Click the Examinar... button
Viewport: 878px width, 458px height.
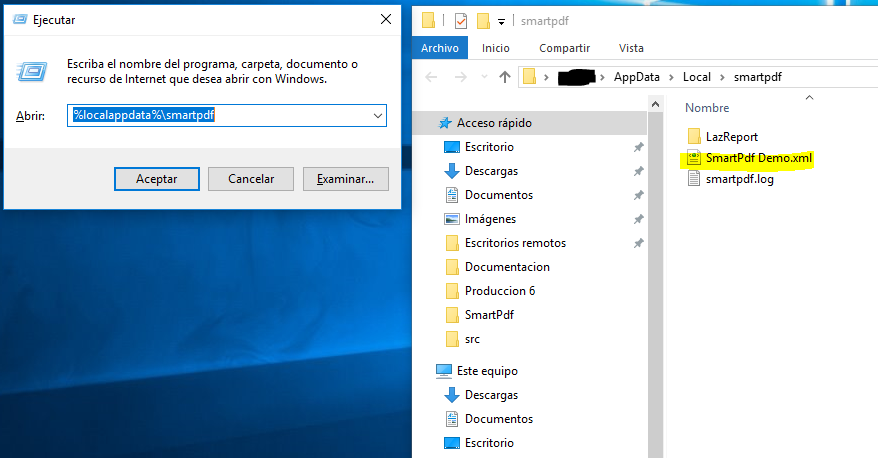point(345,179)
